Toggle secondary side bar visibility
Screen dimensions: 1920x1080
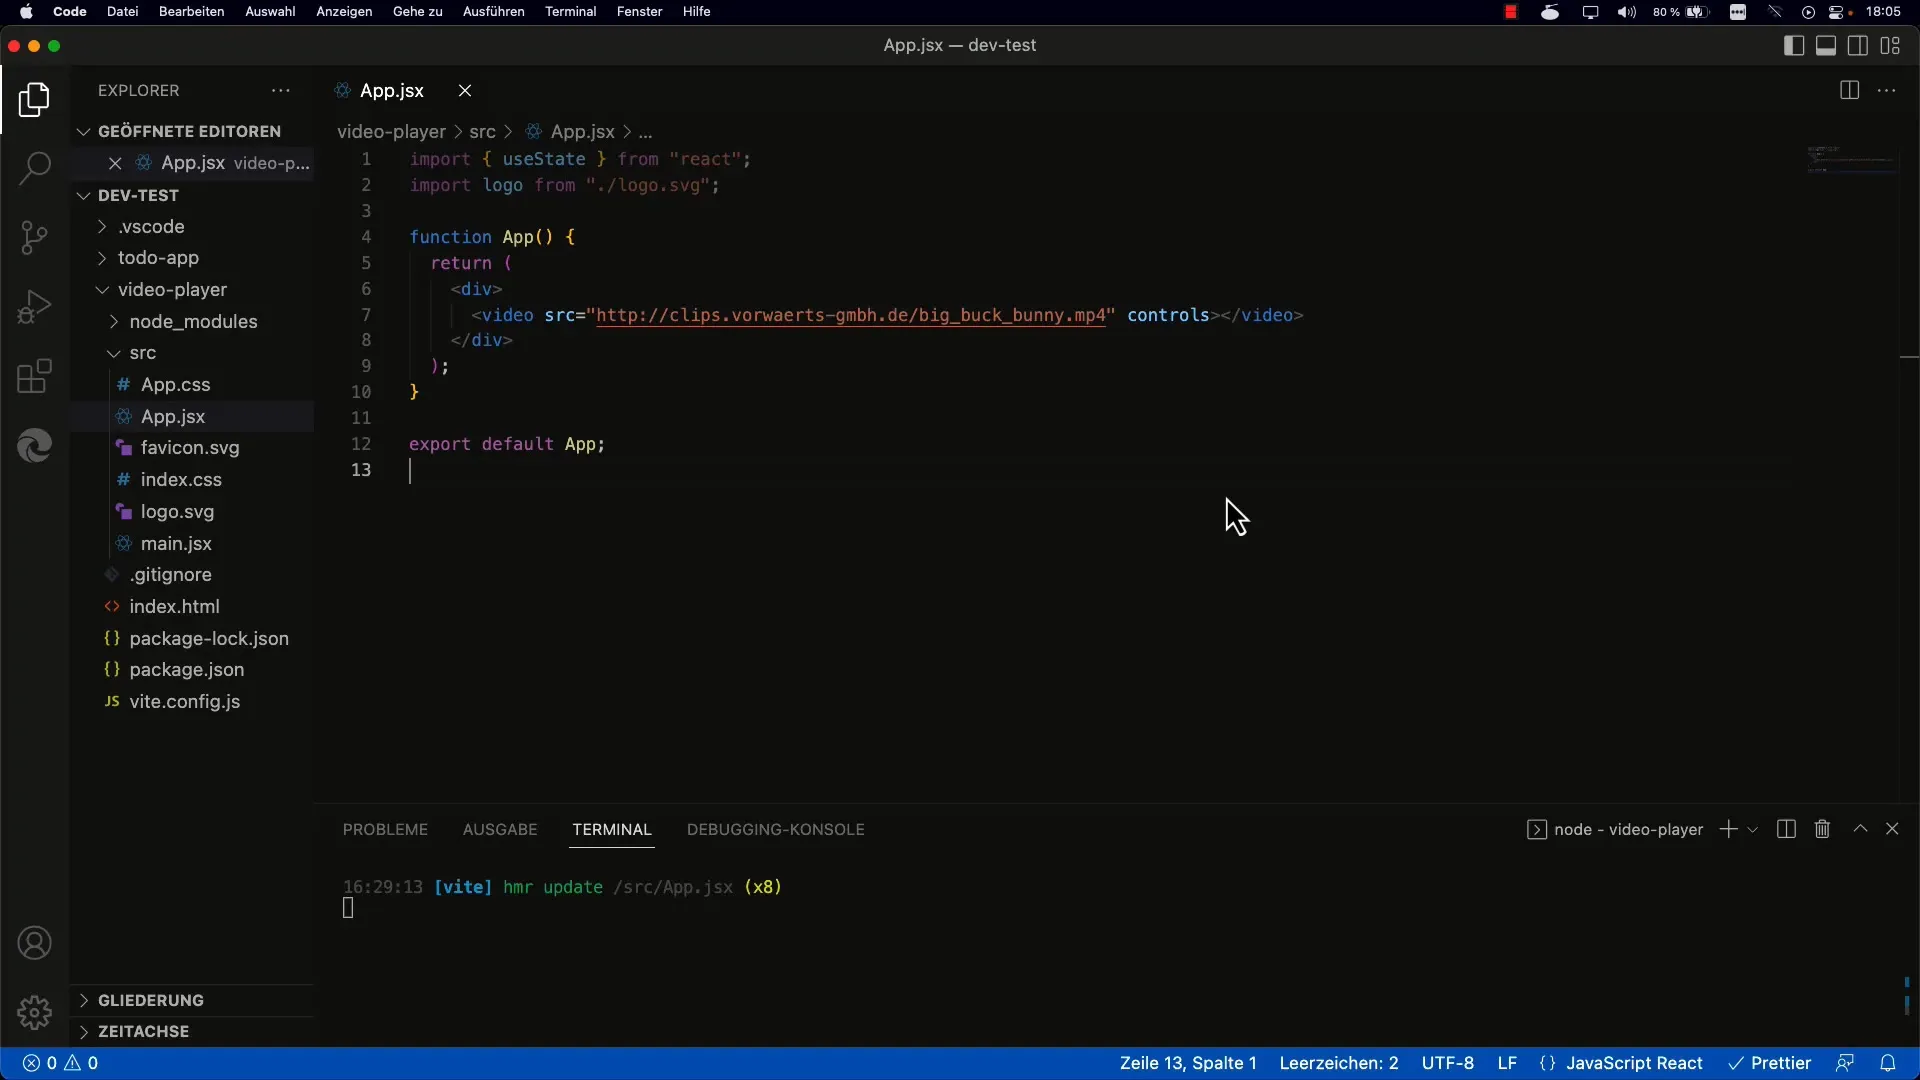click(1858, 45)
